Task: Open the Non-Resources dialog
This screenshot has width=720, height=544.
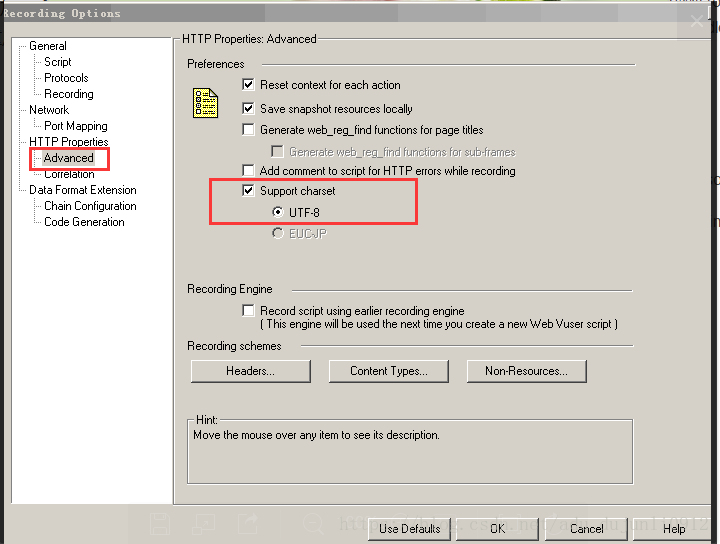Action: 527,371
